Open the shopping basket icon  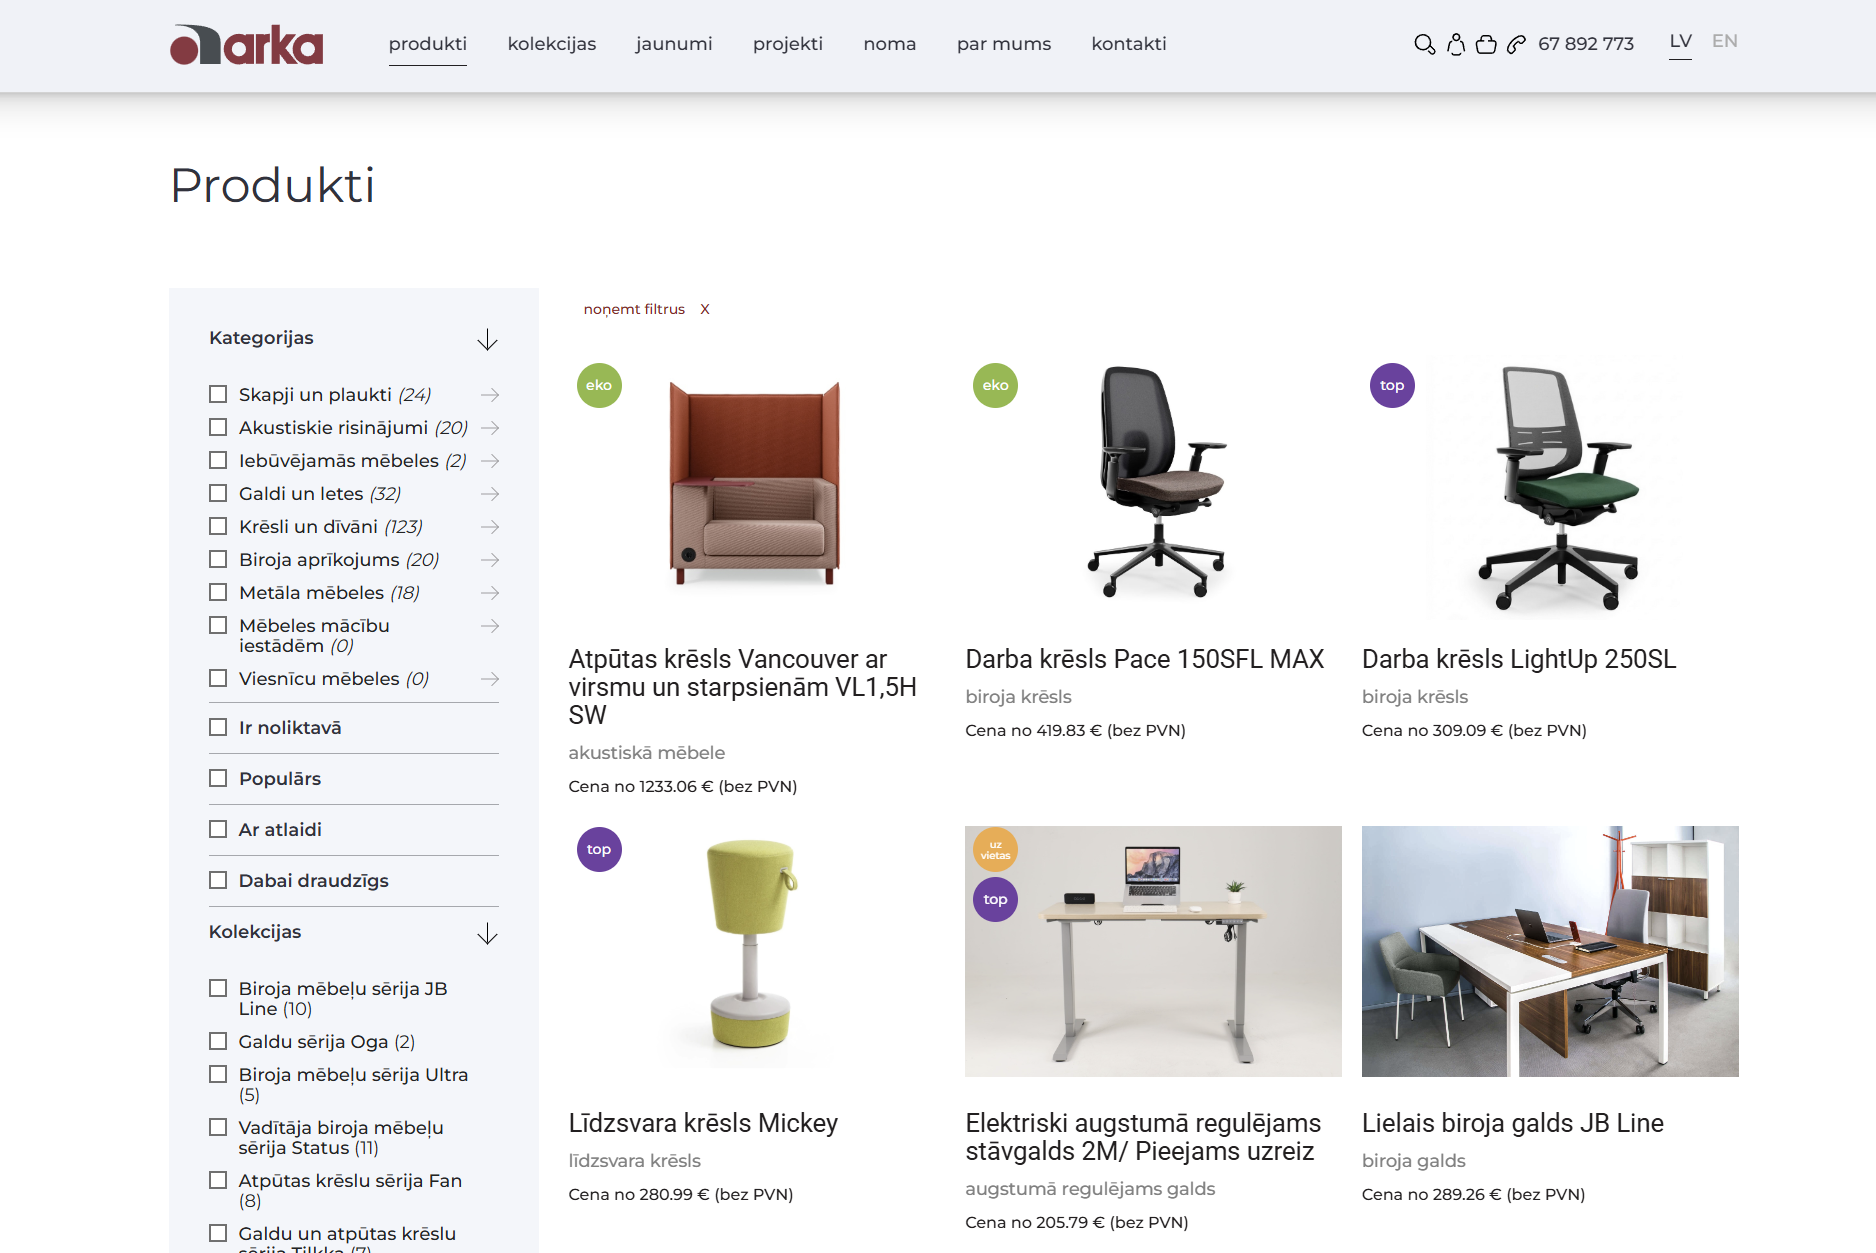coord(1486,44)
